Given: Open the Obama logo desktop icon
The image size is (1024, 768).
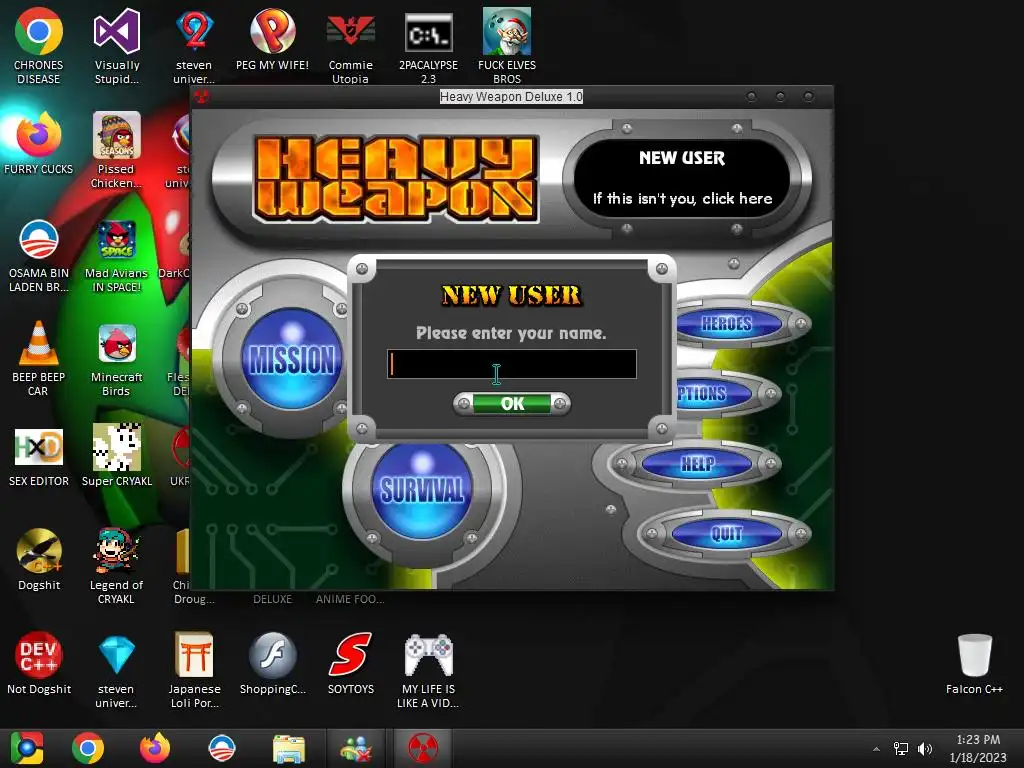Looking at the screenshot, I should [x=39, y=255].
